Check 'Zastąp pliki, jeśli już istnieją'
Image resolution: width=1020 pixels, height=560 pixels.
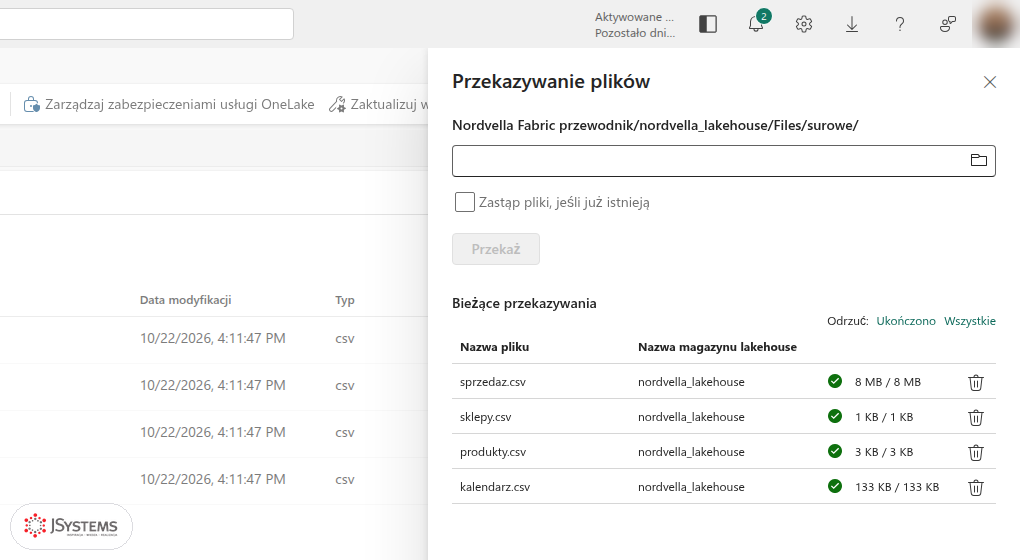pos(464,202)
